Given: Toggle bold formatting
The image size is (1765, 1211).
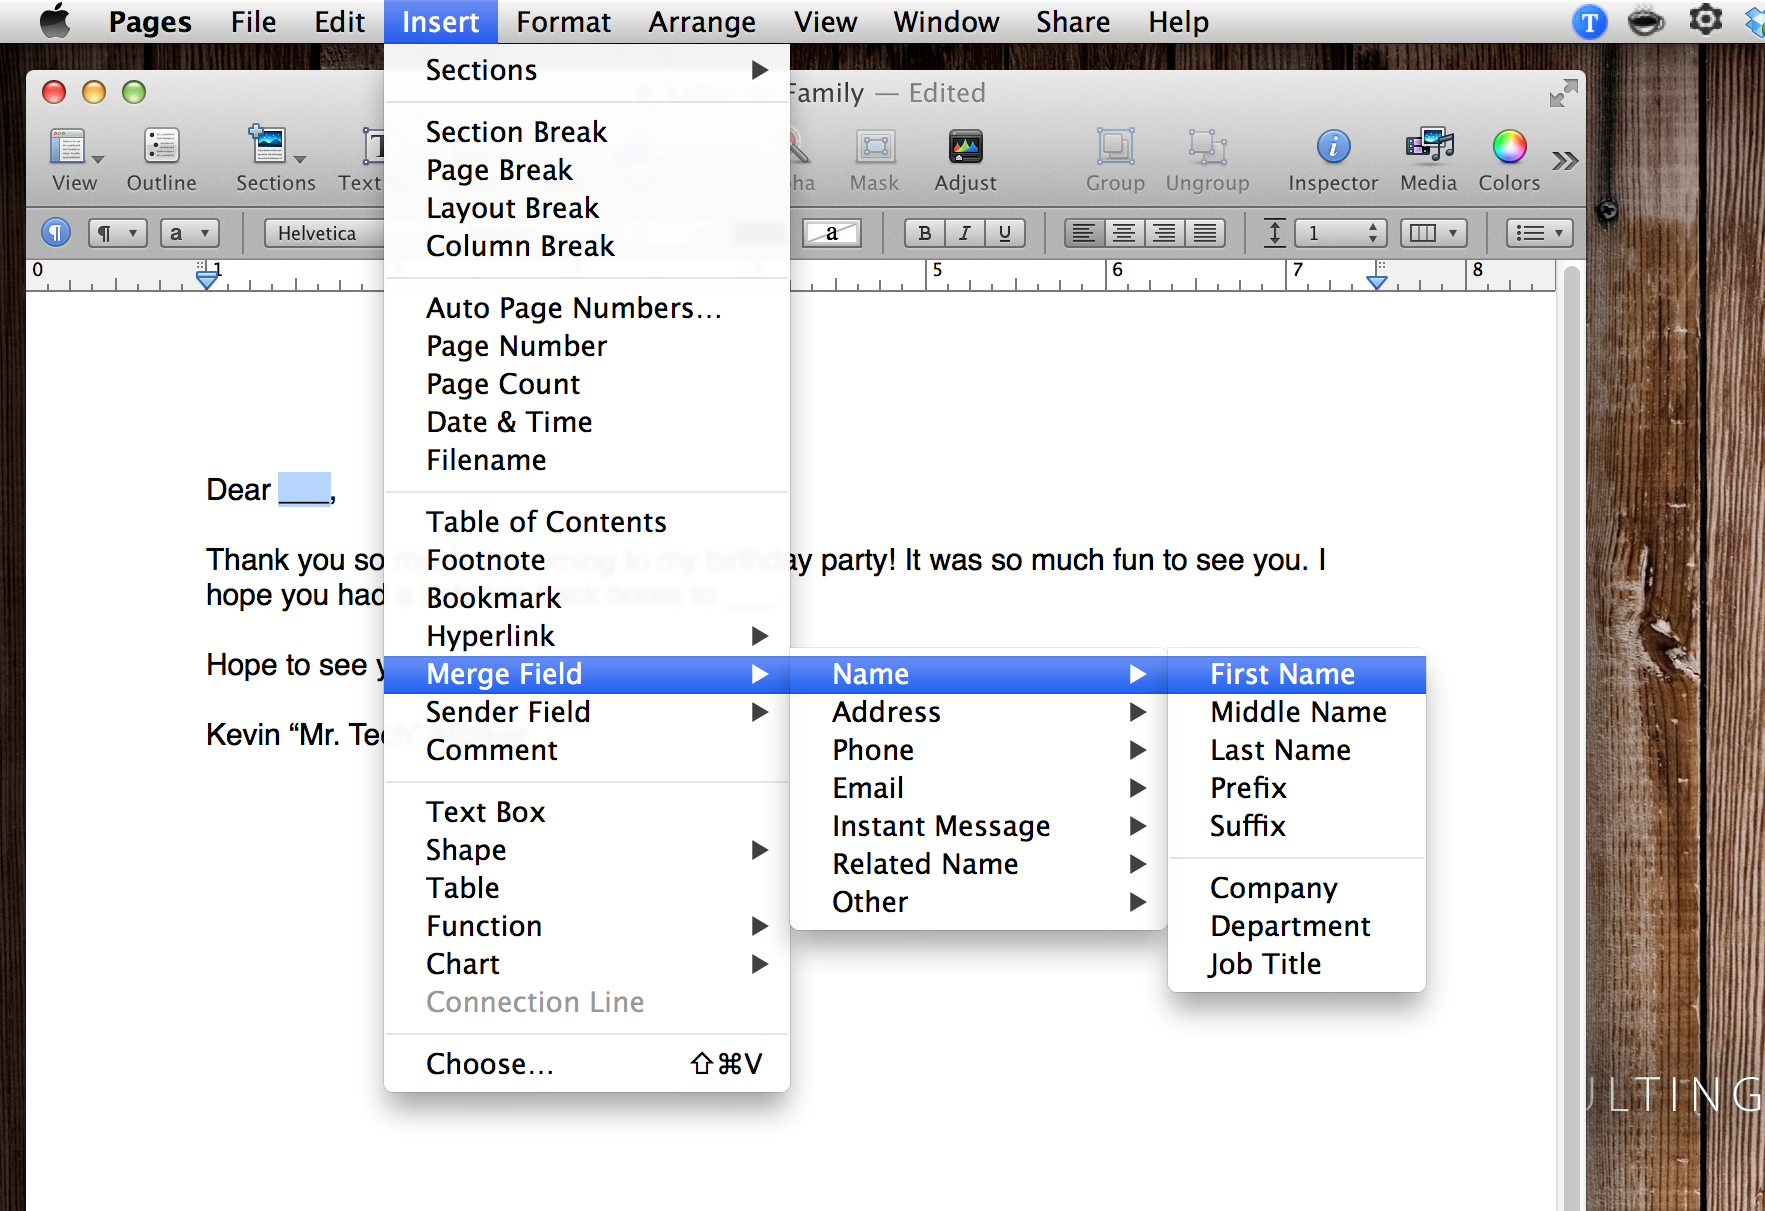Looking at the screenshot, I should click(x=925, y=233).
